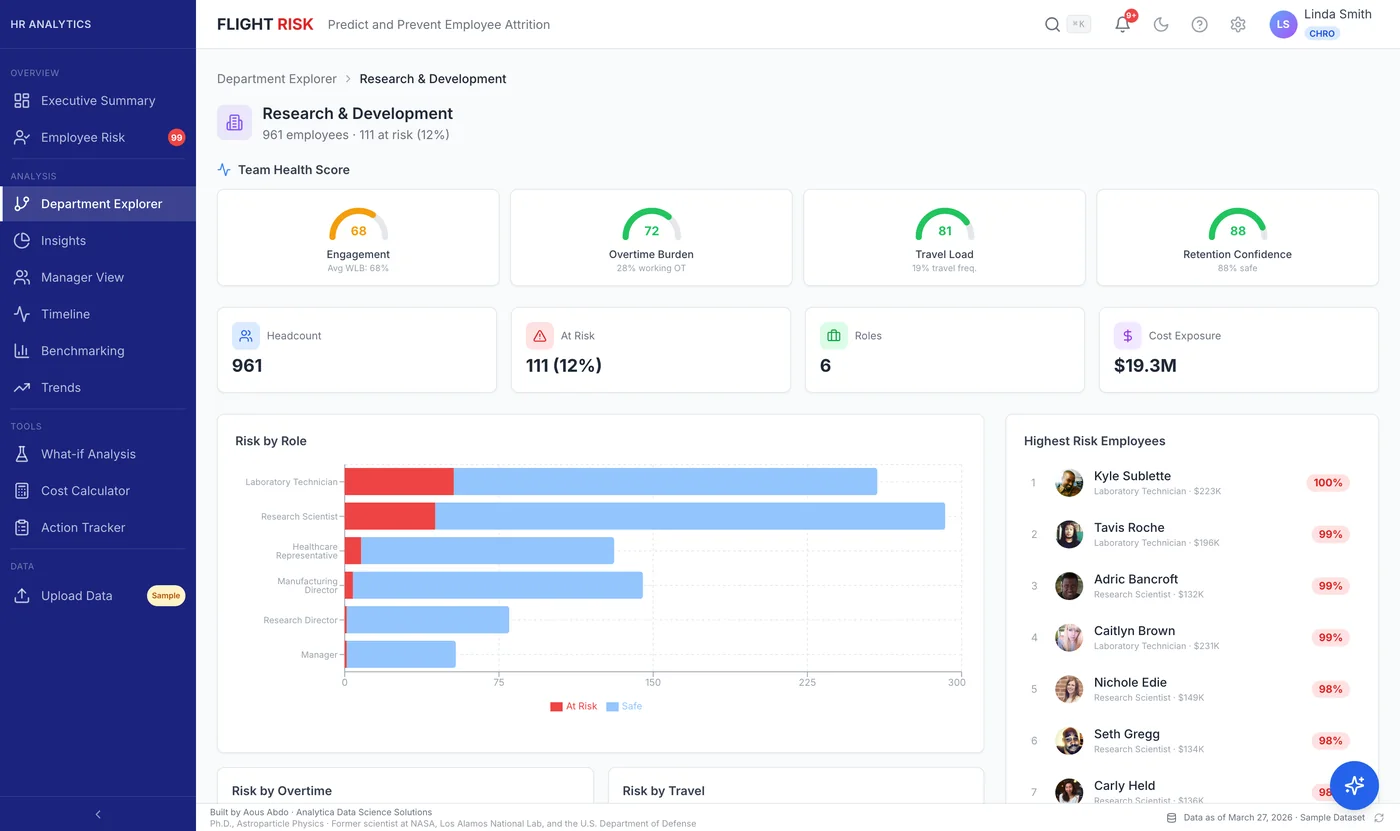Collapse the sidebar with chevron
Viewport: 1400px width, 831px height.
[98, 814]
